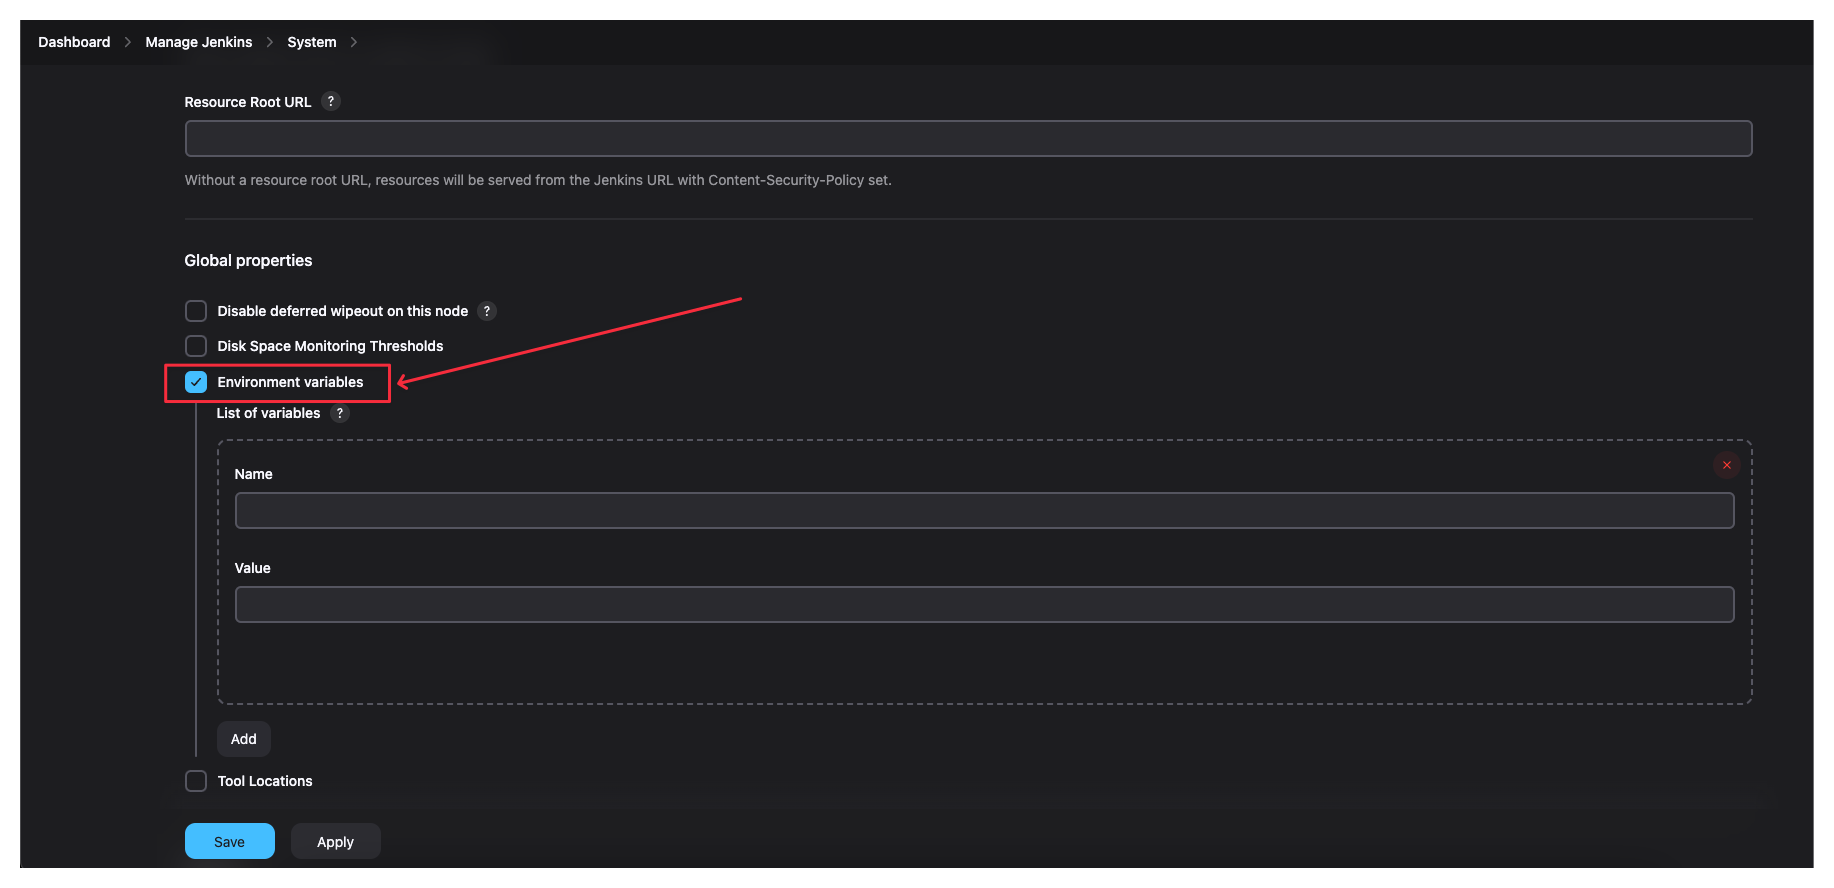This screenshot has height=888, width=1834.
Task: Open help for Resource Root URL
Action: click(x=331, y=101)
